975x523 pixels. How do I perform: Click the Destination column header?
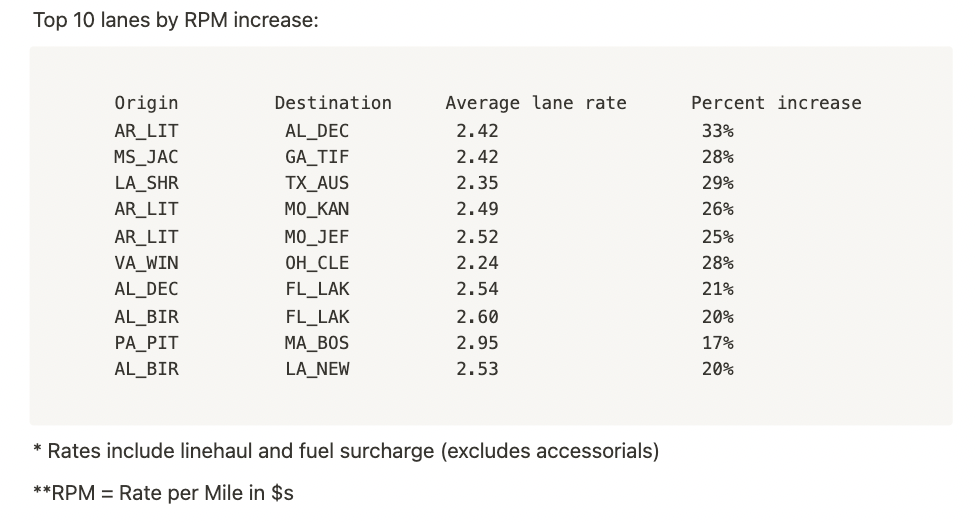(333, 103)
